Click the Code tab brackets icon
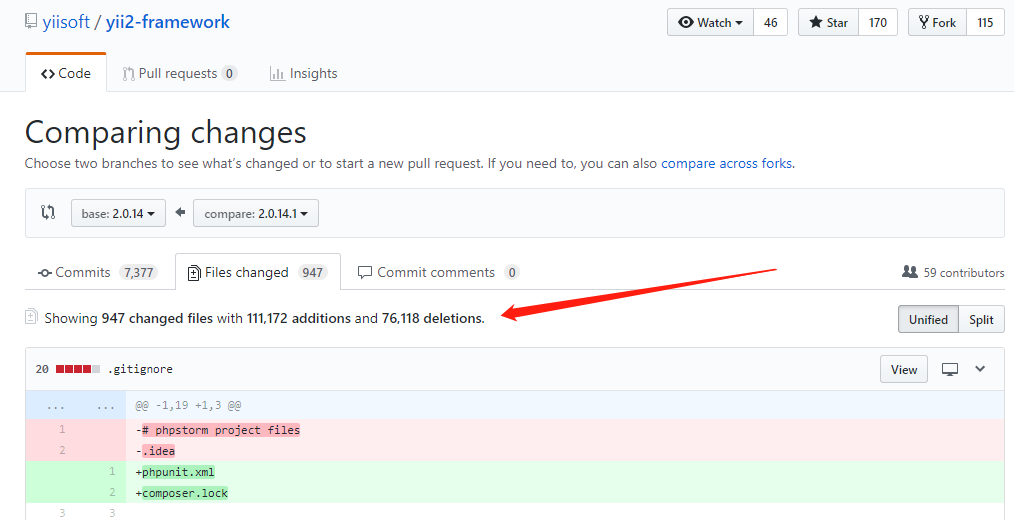The width and height of the screenshot is (1014, 520). coord(48,74)
